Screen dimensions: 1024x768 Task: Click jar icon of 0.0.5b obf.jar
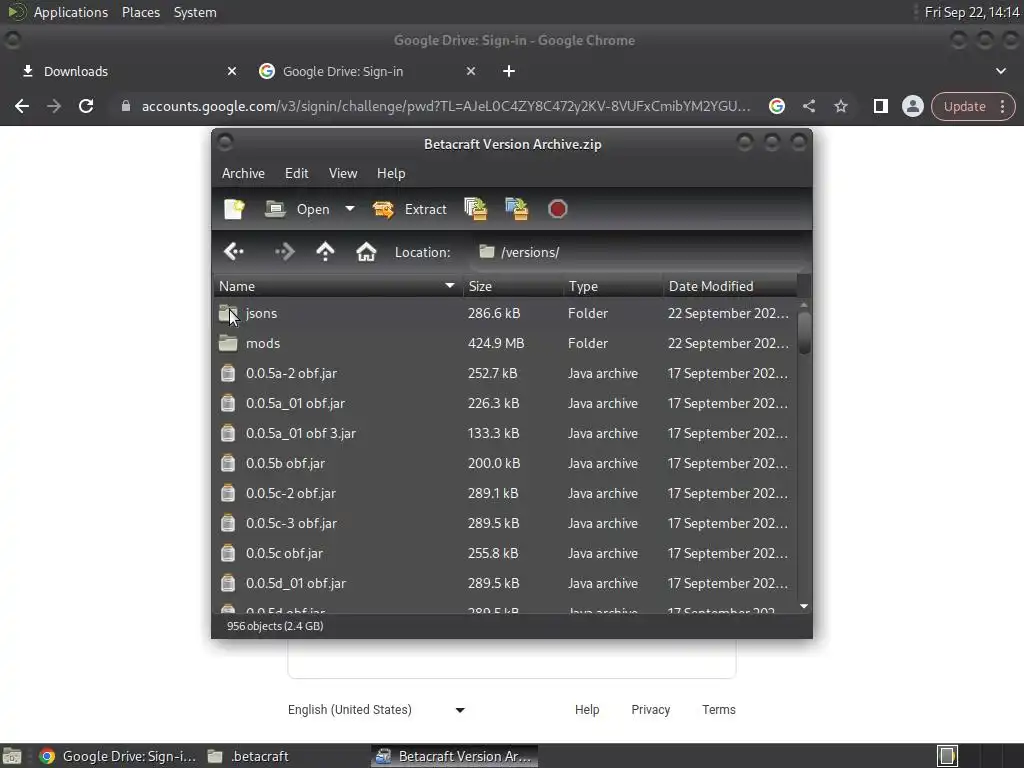tap(228, 463)
